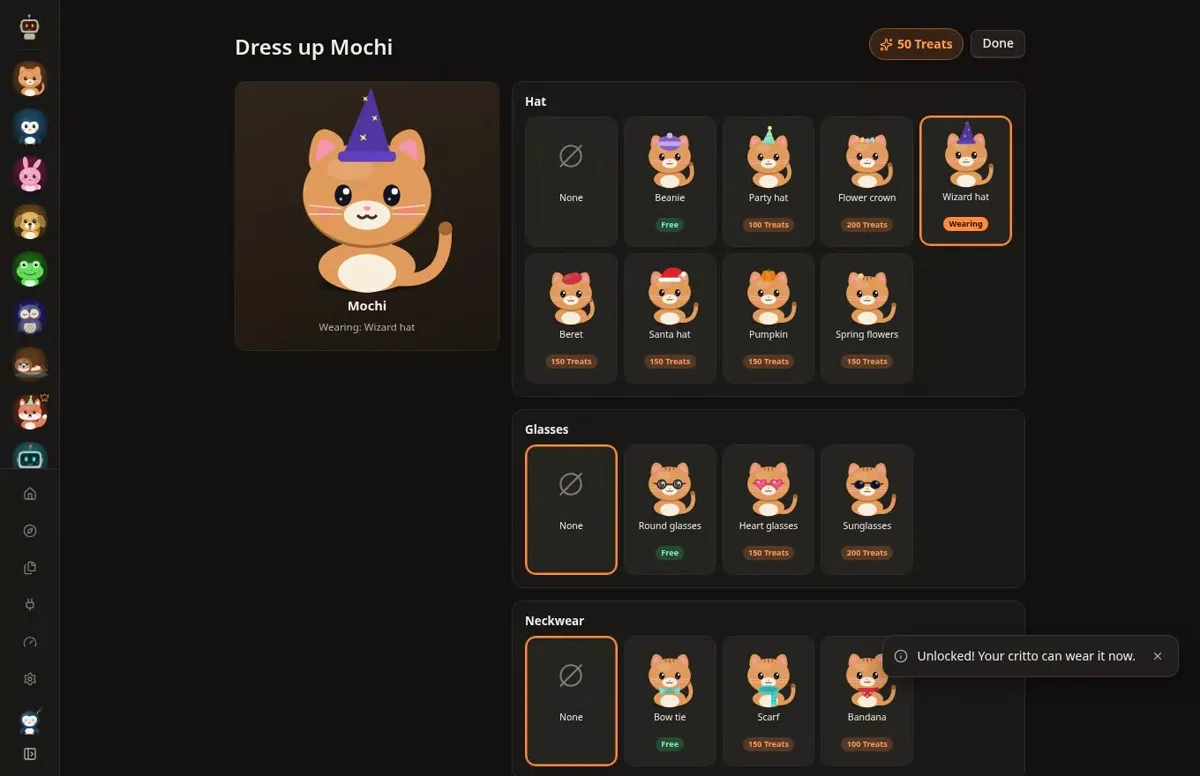Viewport: 1200px width, 776px height.
Task: Select the fox with party hat avatar
Action: (30, 412)
